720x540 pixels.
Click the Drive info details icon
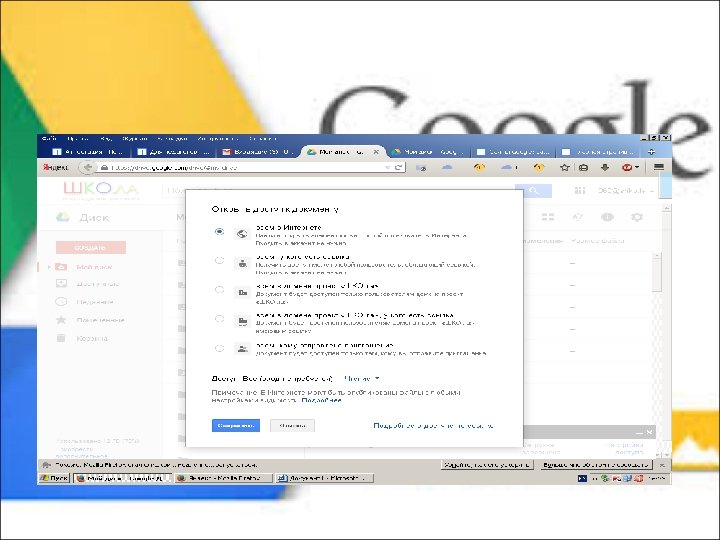point(608,217)
